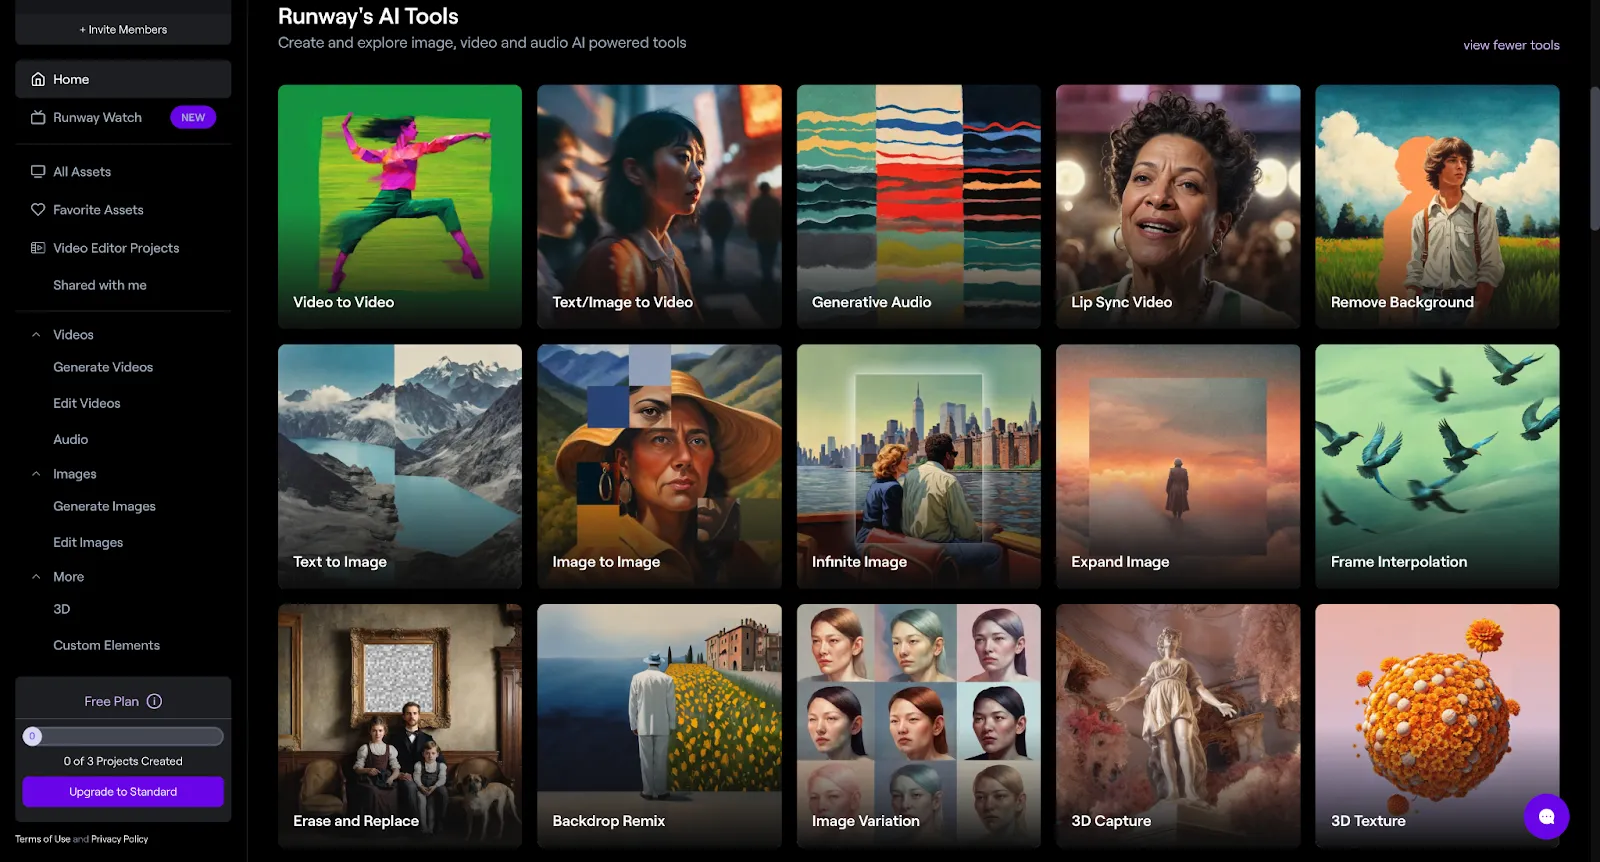Select 3D in sidebar
Image resolution: width=1600 pixels, height=862 pixels.
pyautogui.click(x=62, y=609)
